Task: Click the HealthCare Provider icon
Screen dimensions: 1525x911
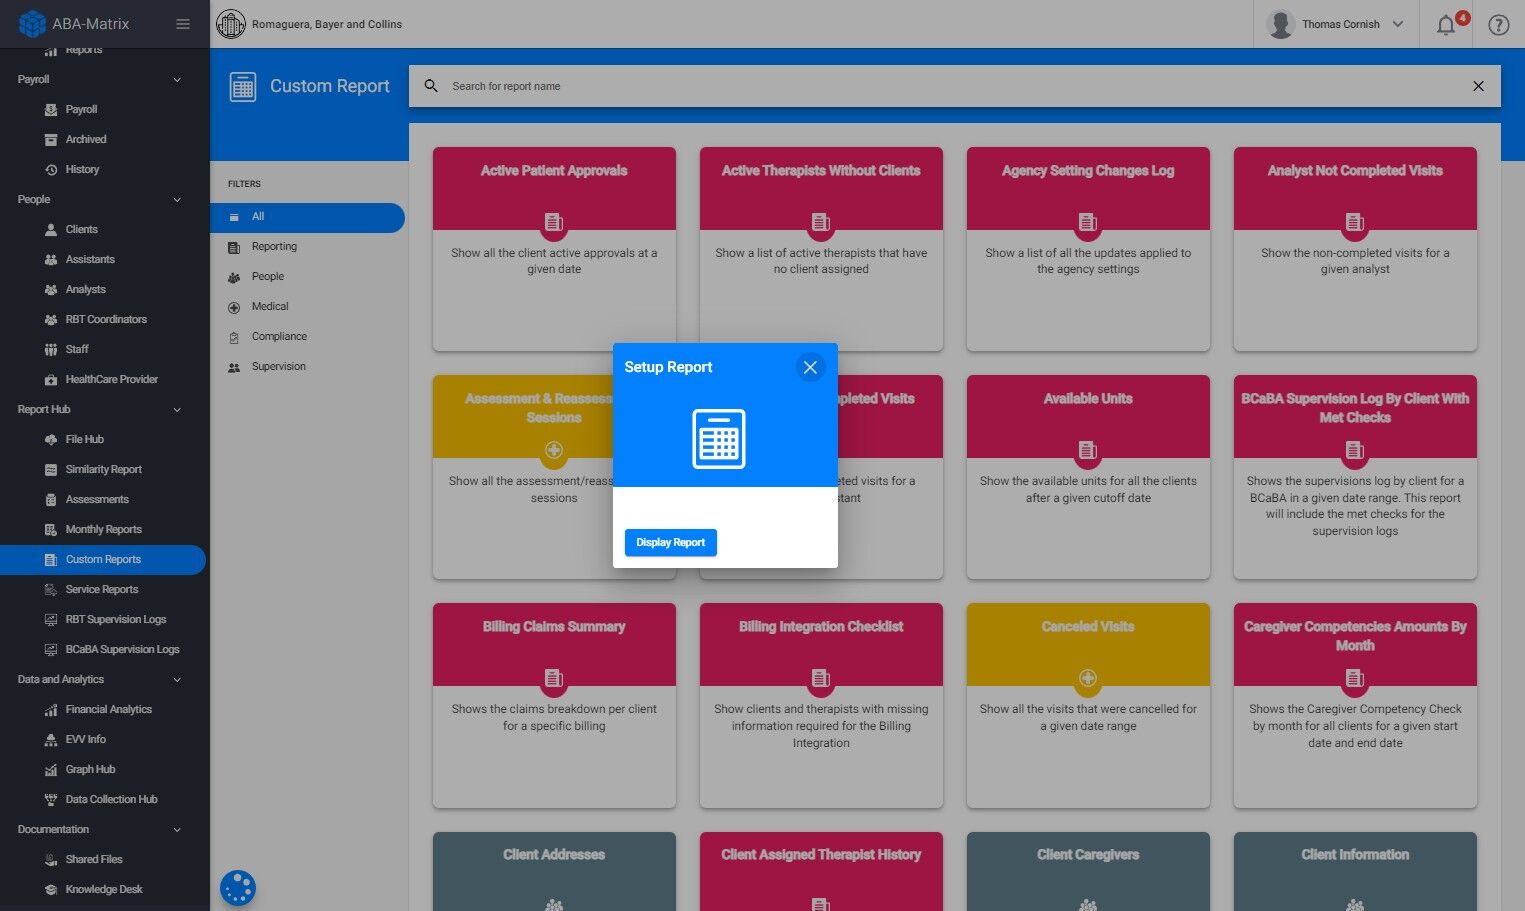Action: (x=51, y=380)
